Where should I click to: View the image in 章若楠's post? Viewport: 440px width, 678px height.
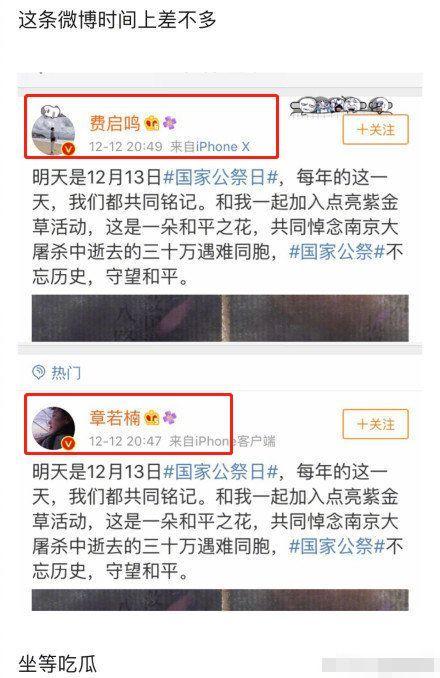coord(220,600)
